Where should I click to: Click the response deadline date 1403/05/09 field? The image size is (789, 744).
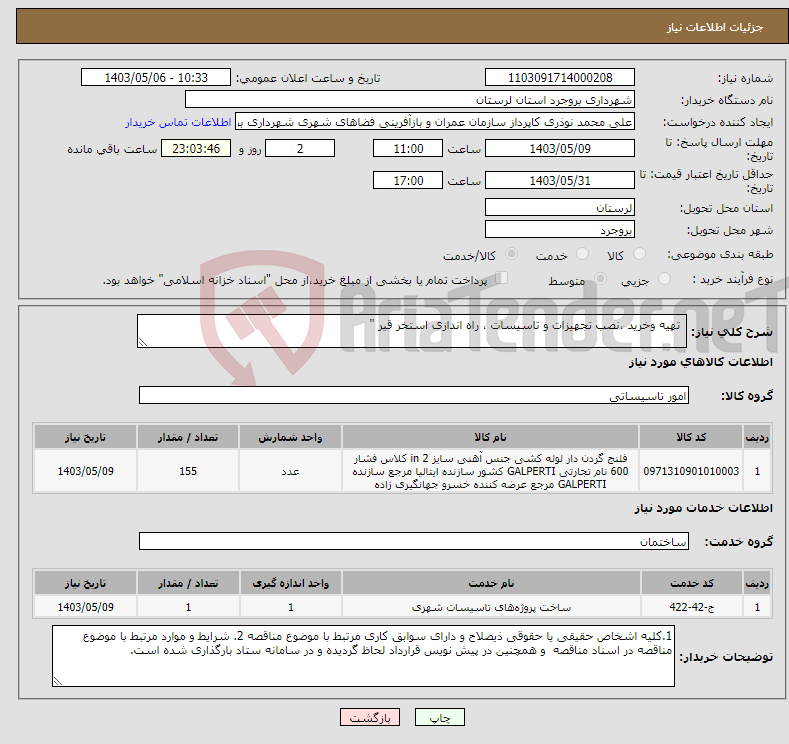pyautogui.click(x=560, y=148)
